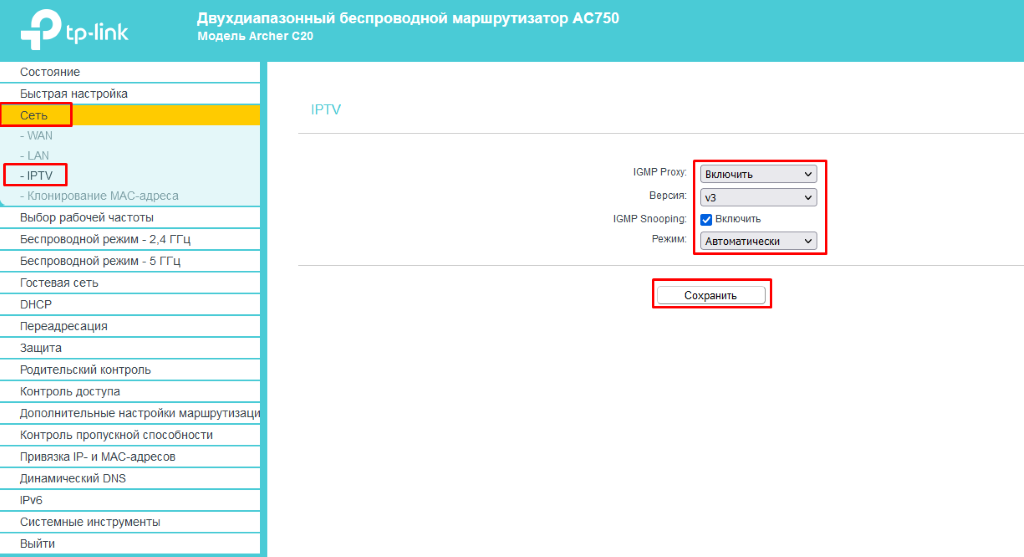Open the Состояние menu item
Screen dimensions: 1024x557
(x=130, y=72)
